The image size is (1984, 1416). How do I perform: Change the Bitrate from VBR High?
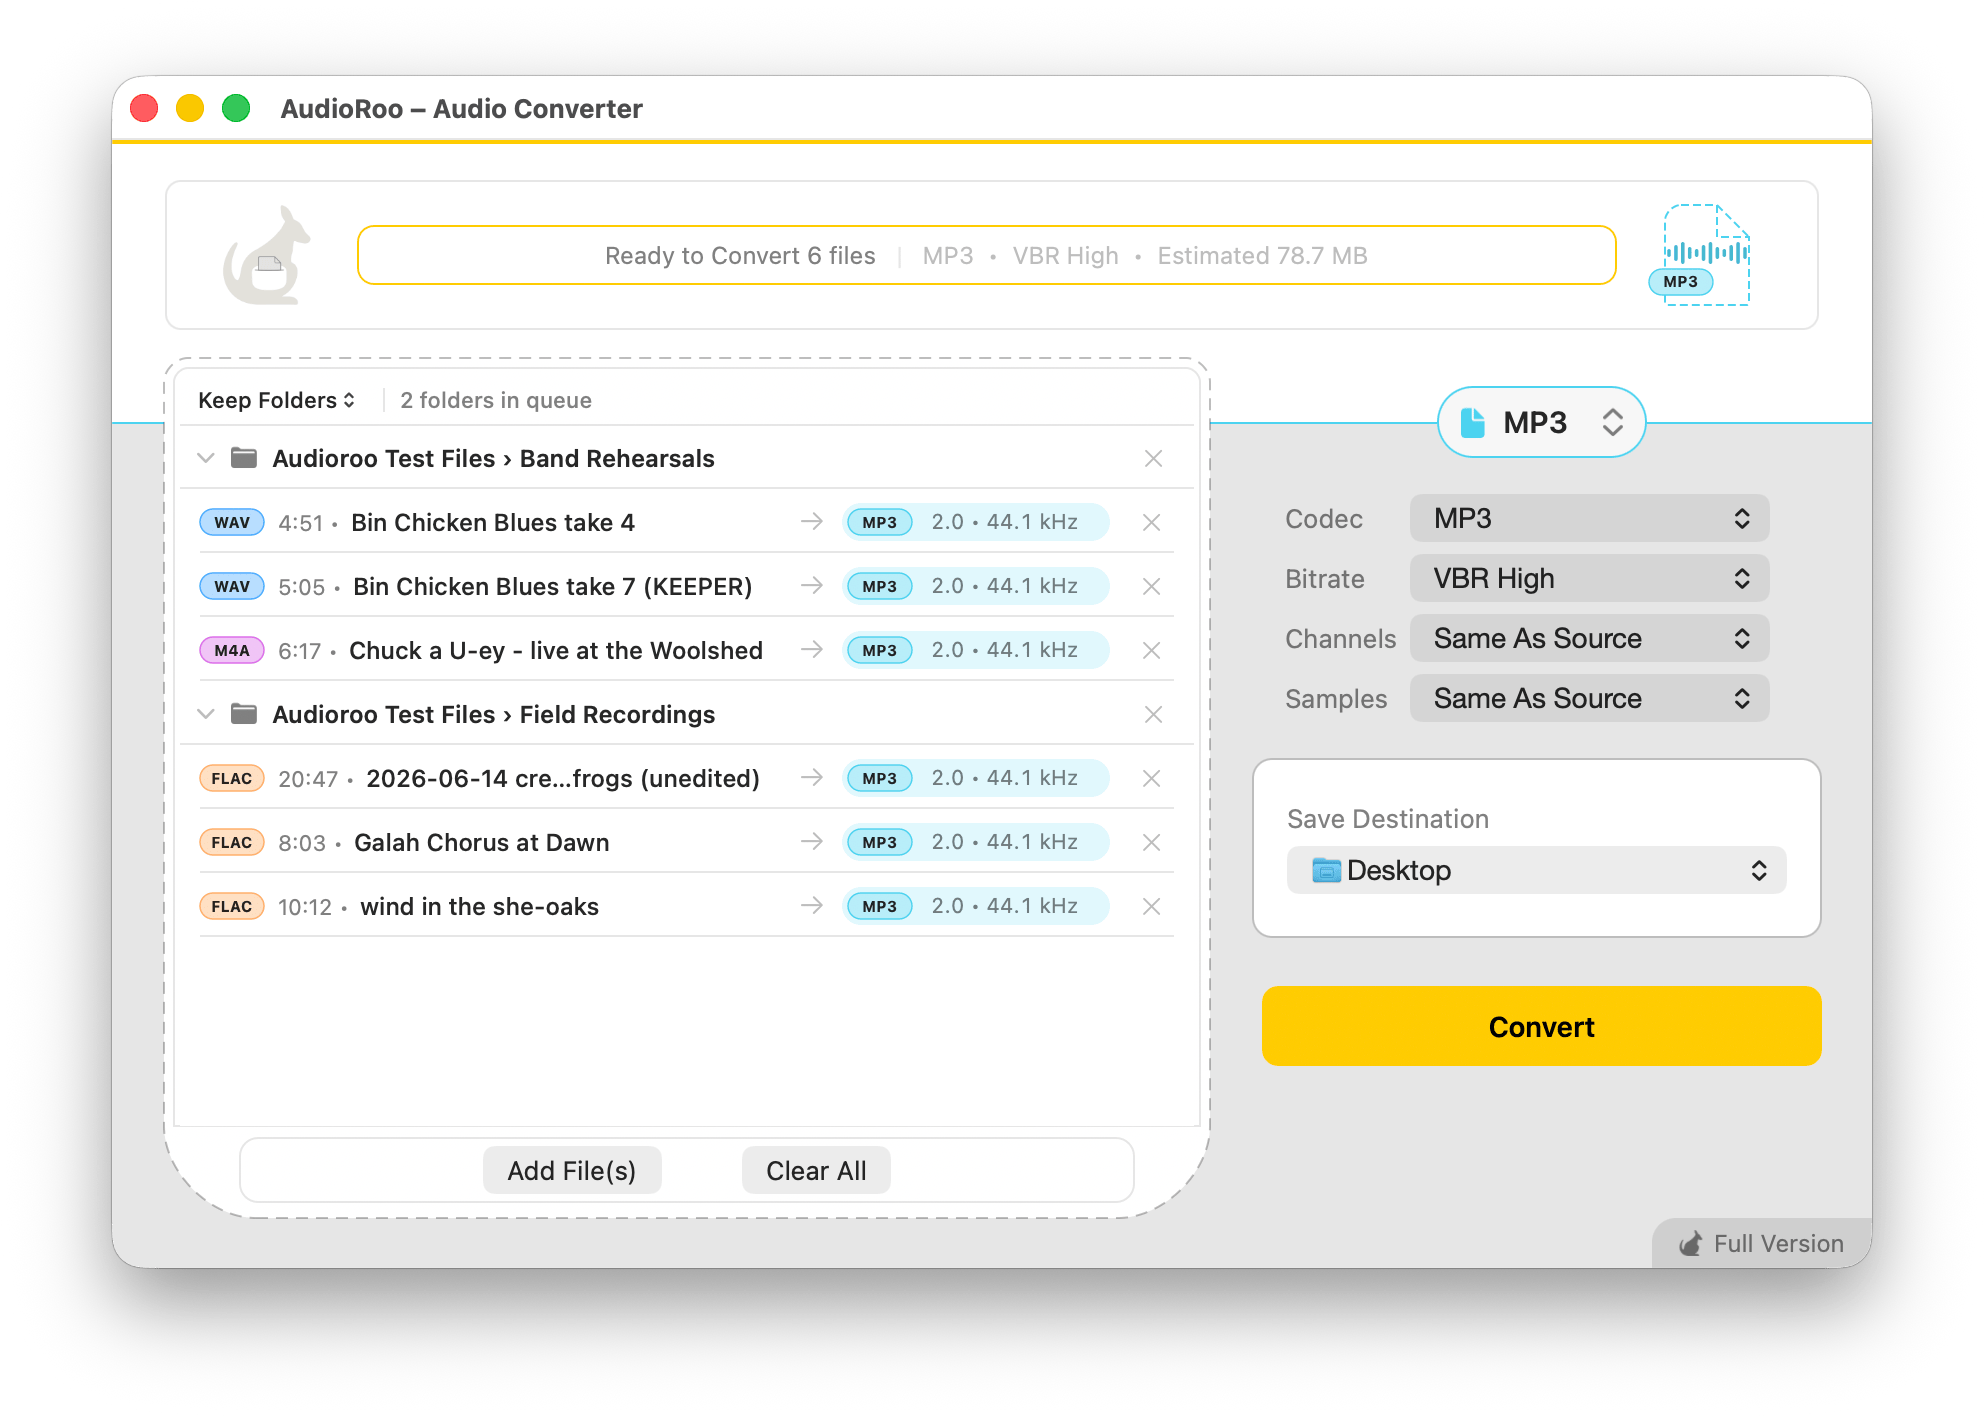point(1589,578)
